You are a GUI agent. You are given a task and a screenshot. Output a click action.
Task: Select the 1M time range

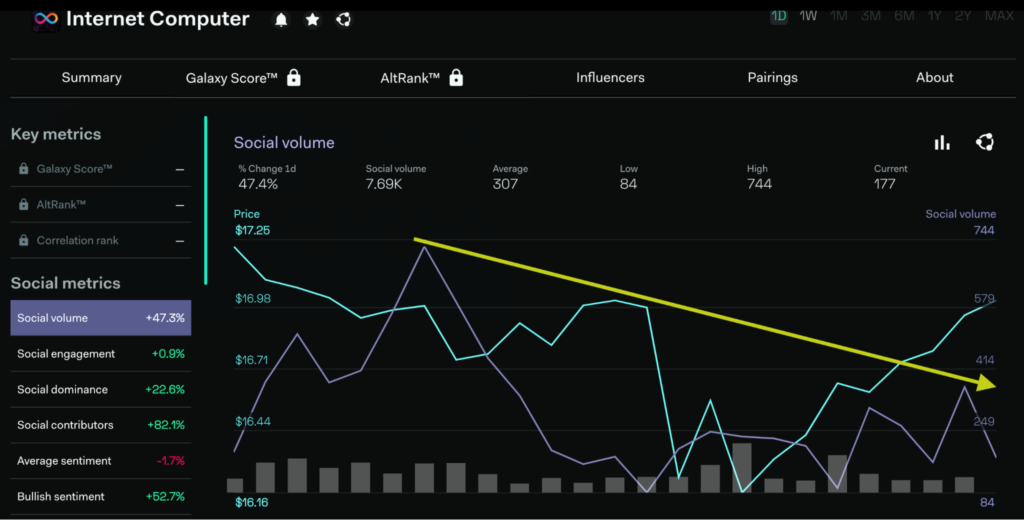click(x=839, y=16)
